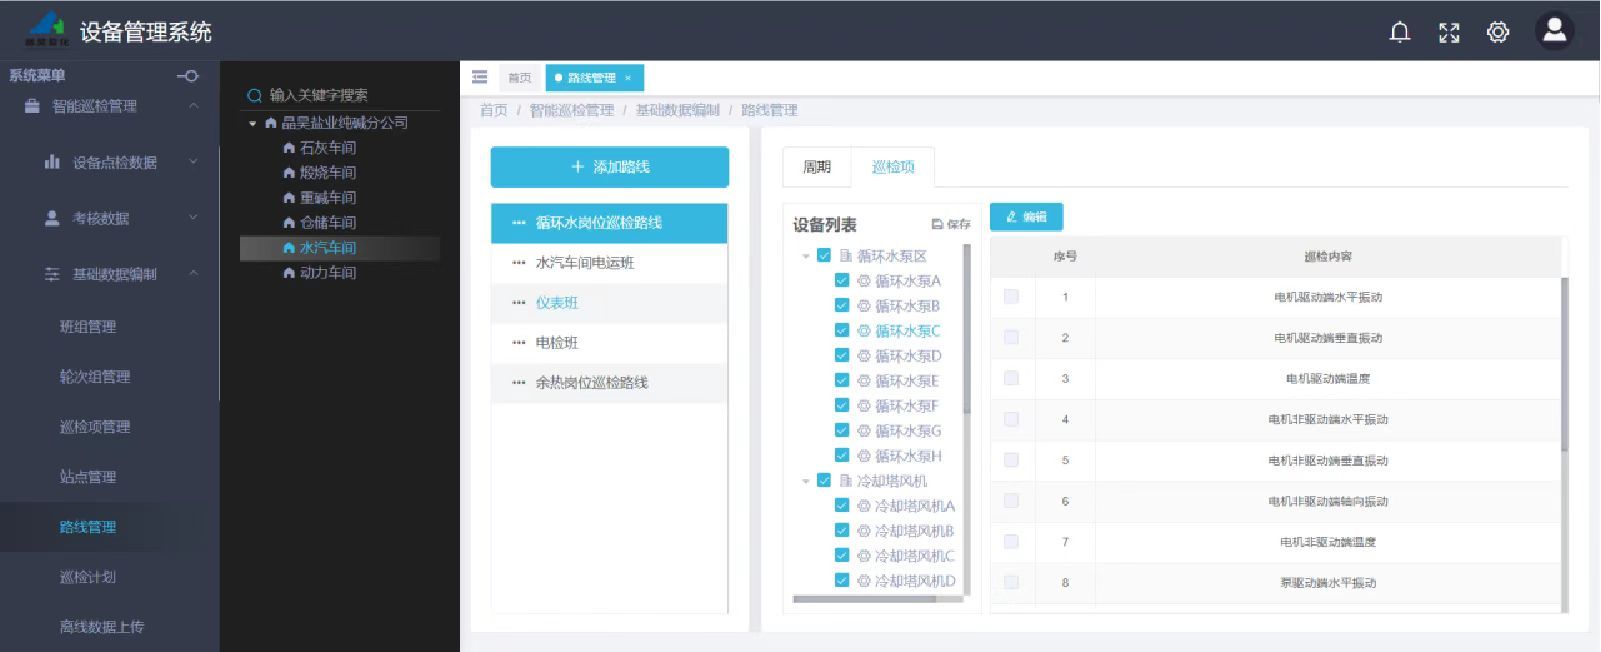Click the 编辑 button
The height and width of the screenshot is (652, 1601).
pos(1026,217)
